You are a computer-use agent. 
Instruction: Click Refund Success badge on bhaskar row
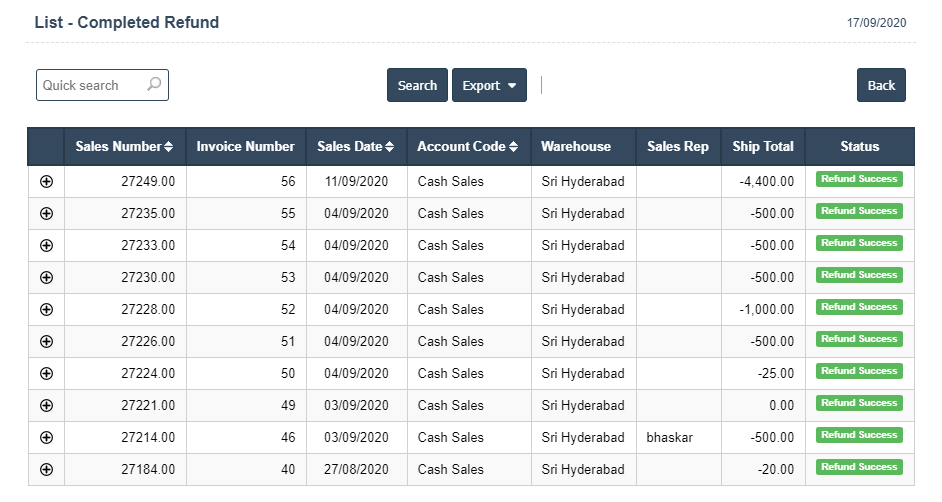[859, 435]
